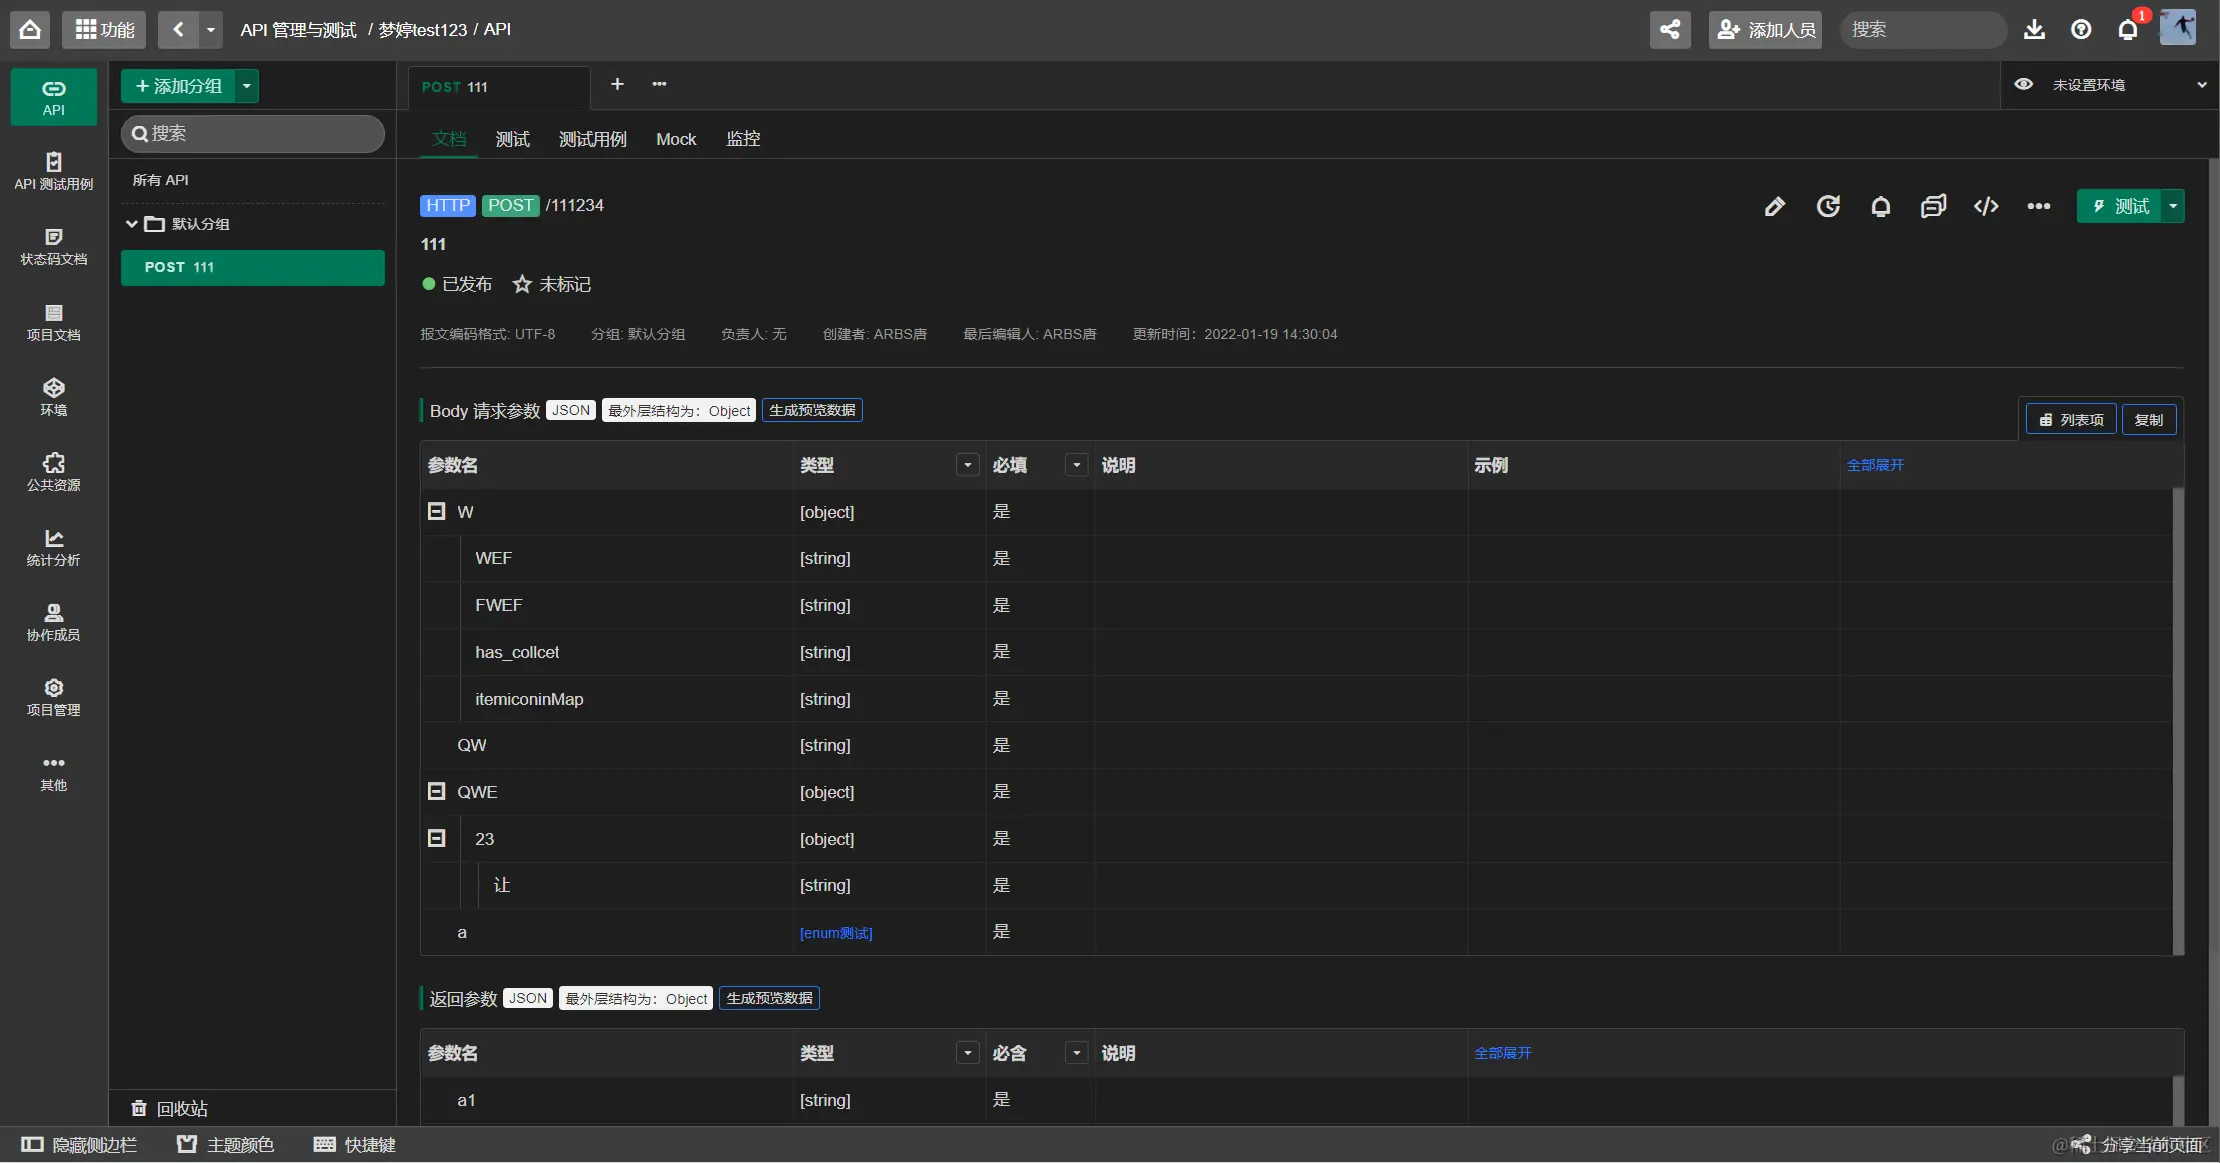Click the 复制 button
Screen dimensions: 2220x1163
coord(2148,420)
